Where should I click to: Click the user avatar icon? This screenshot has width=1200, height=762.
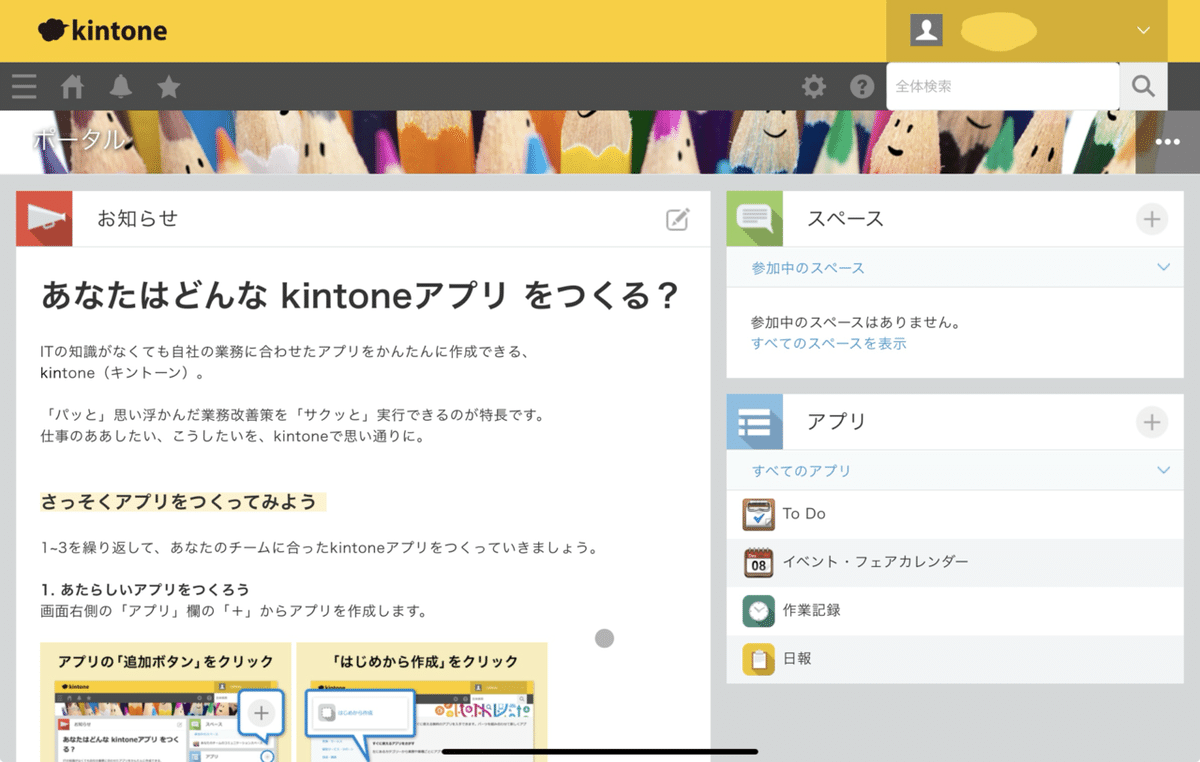(926, 30)
